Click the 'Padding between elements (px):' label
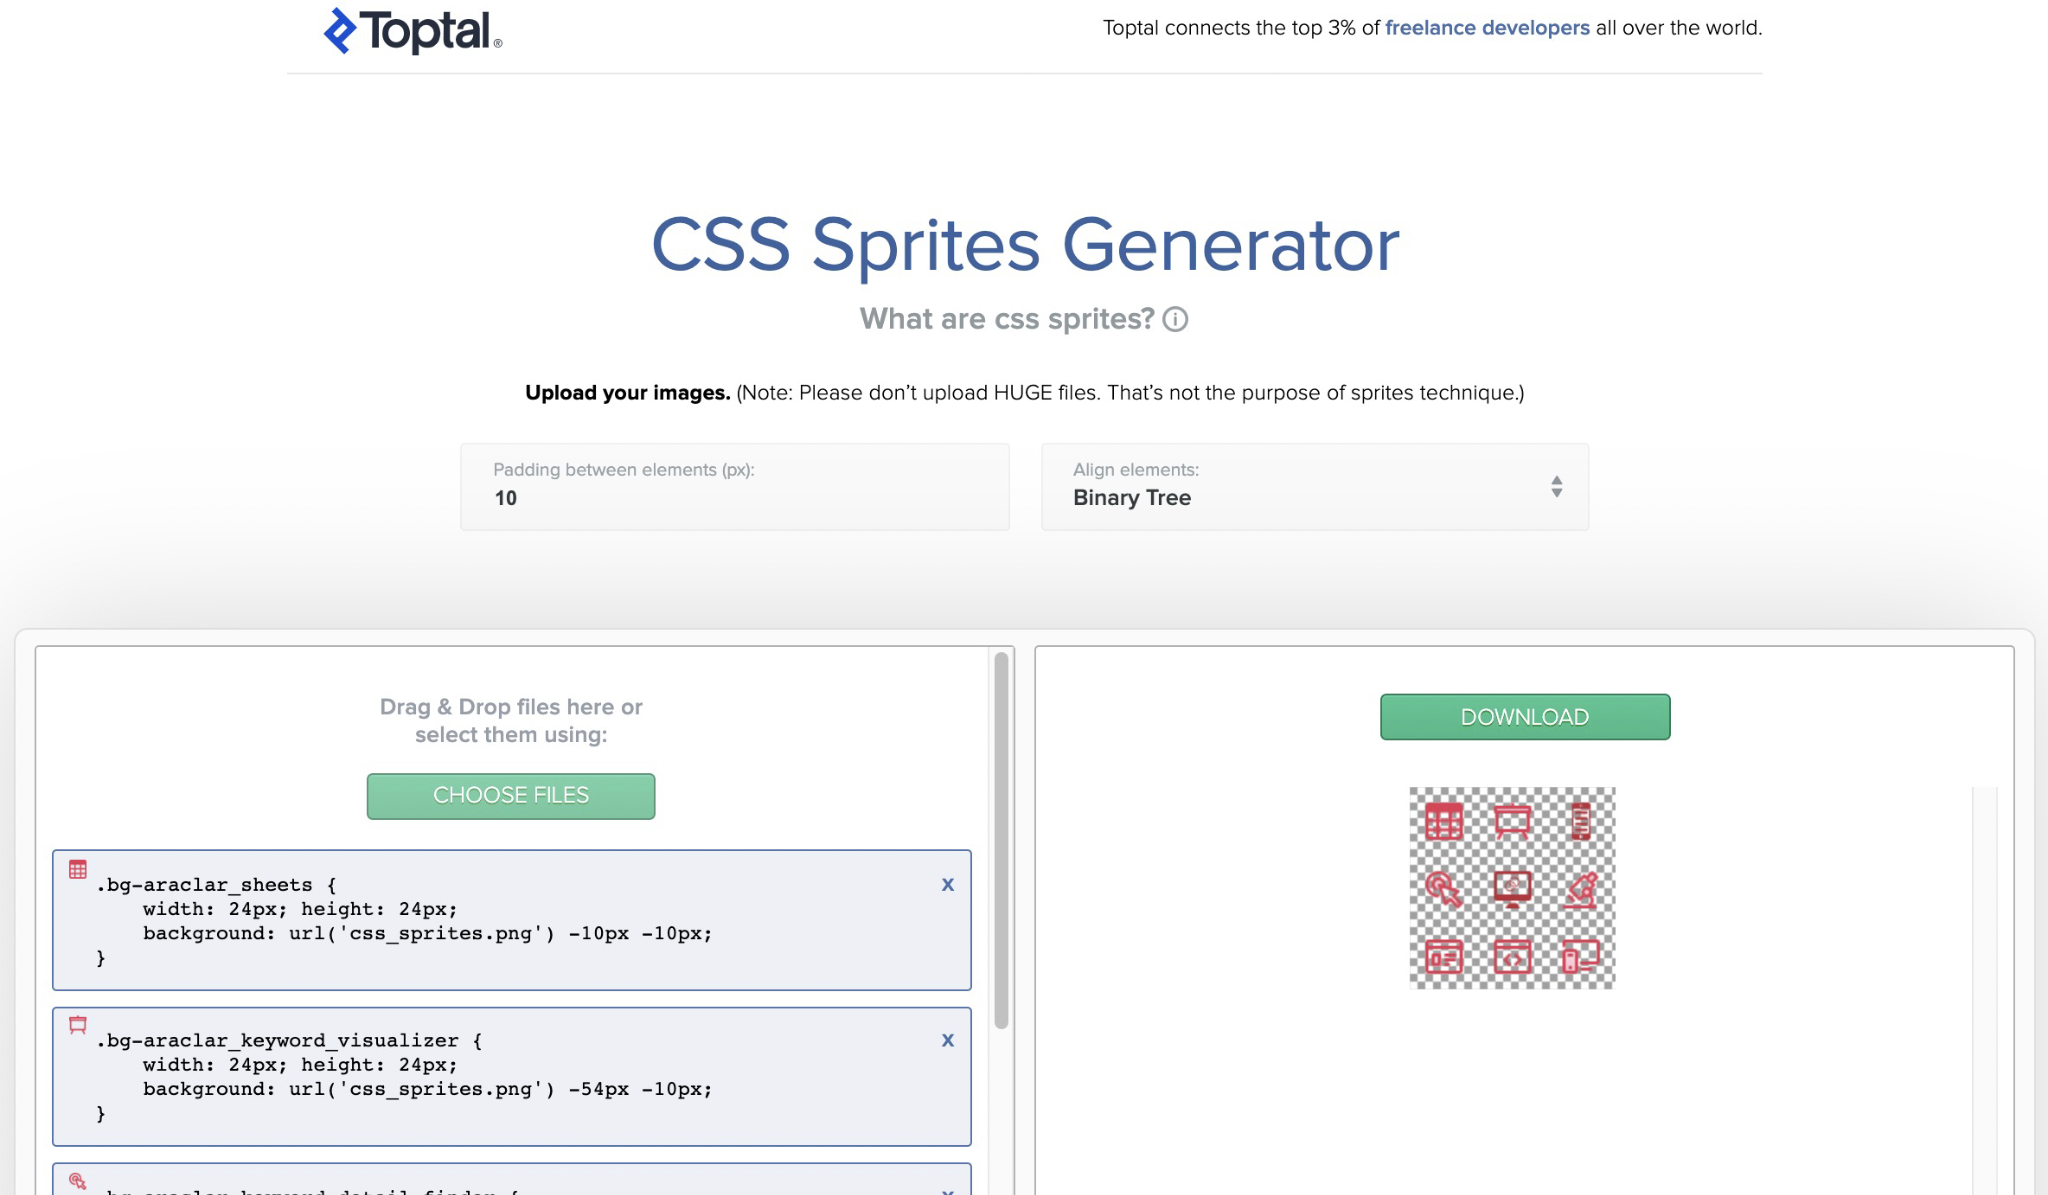 pos(624,470)
